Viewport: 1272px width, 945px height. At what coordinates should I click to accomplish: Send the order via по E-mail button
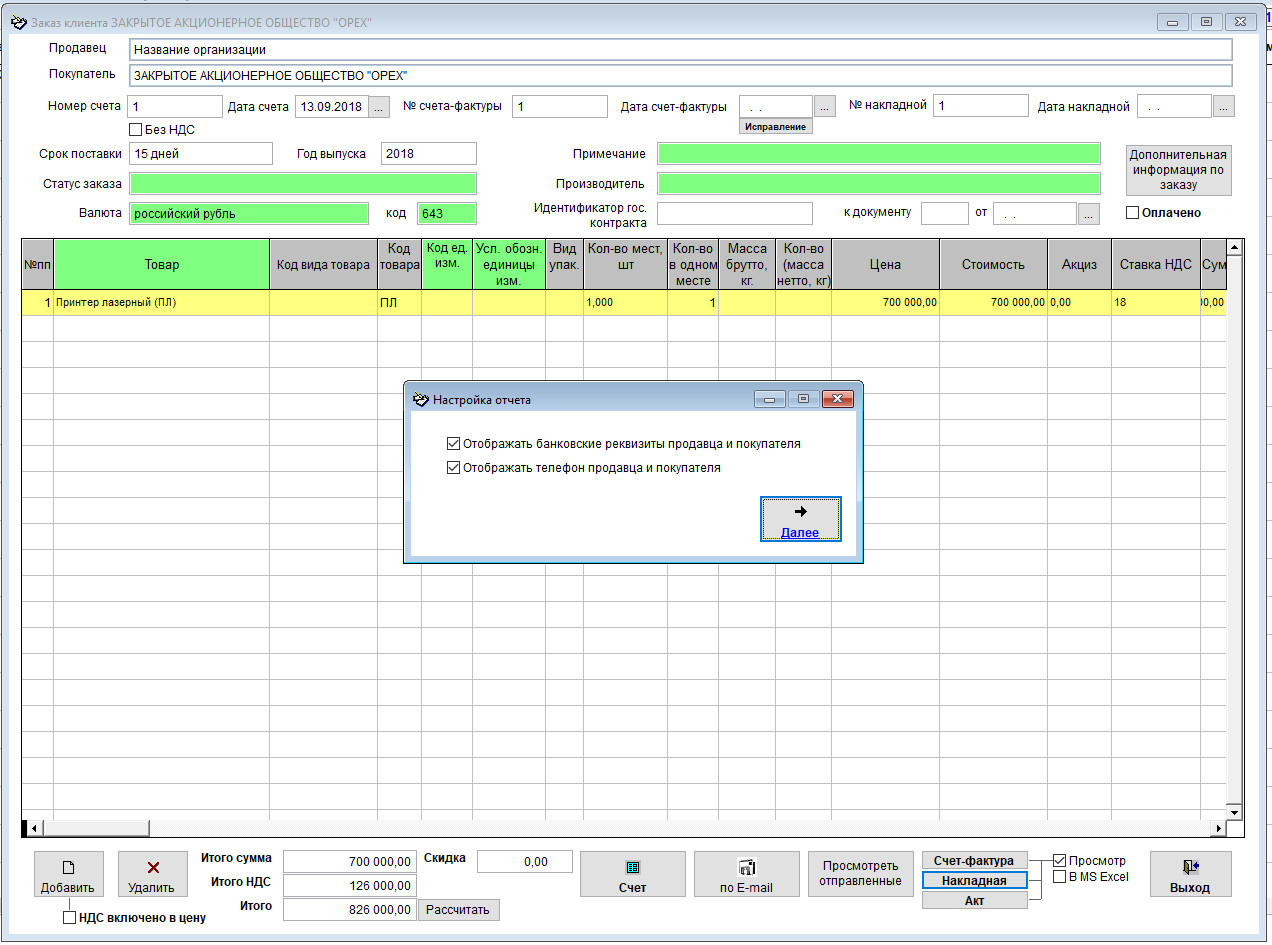click(x=746, y=876)
